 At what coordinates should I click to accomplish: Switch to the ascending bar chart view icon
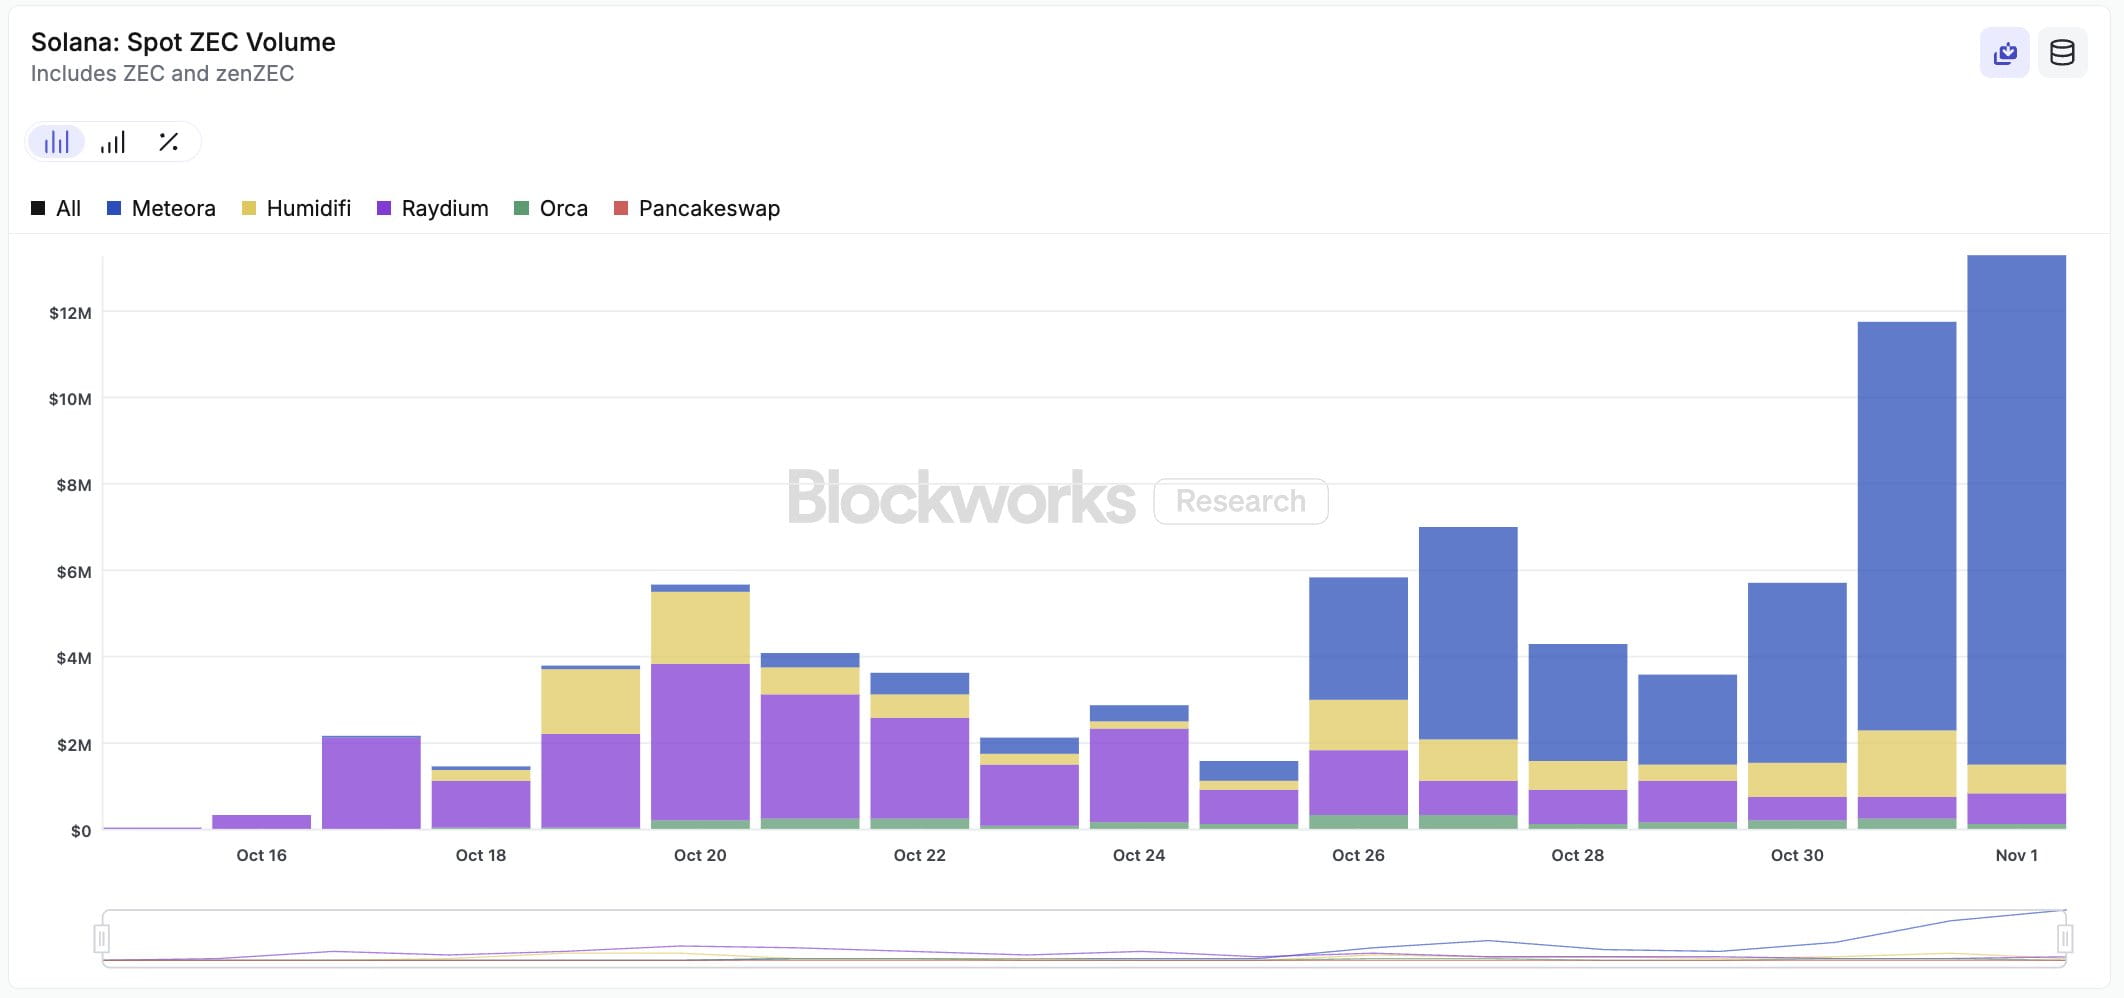pyautogui.click(x=113, y=142)
